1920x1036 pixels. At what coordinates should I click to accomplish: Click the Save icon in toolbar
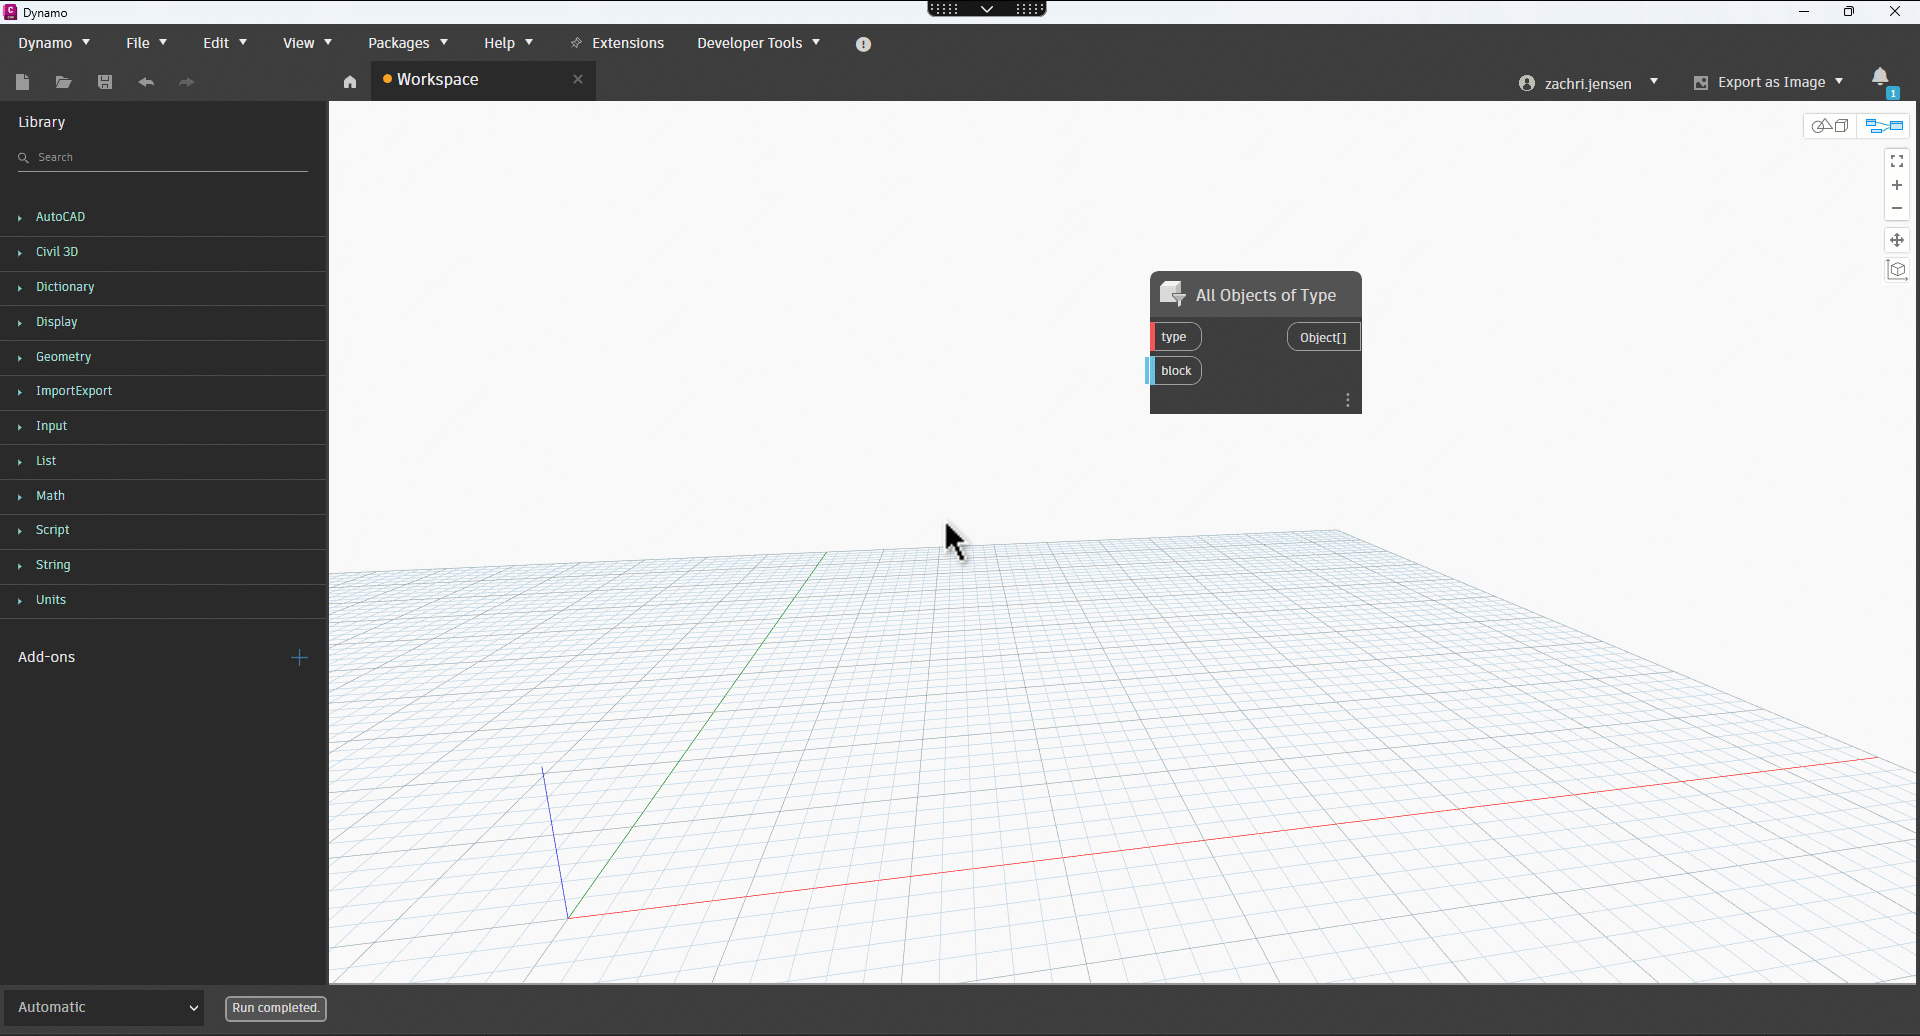tap(105, 82)
